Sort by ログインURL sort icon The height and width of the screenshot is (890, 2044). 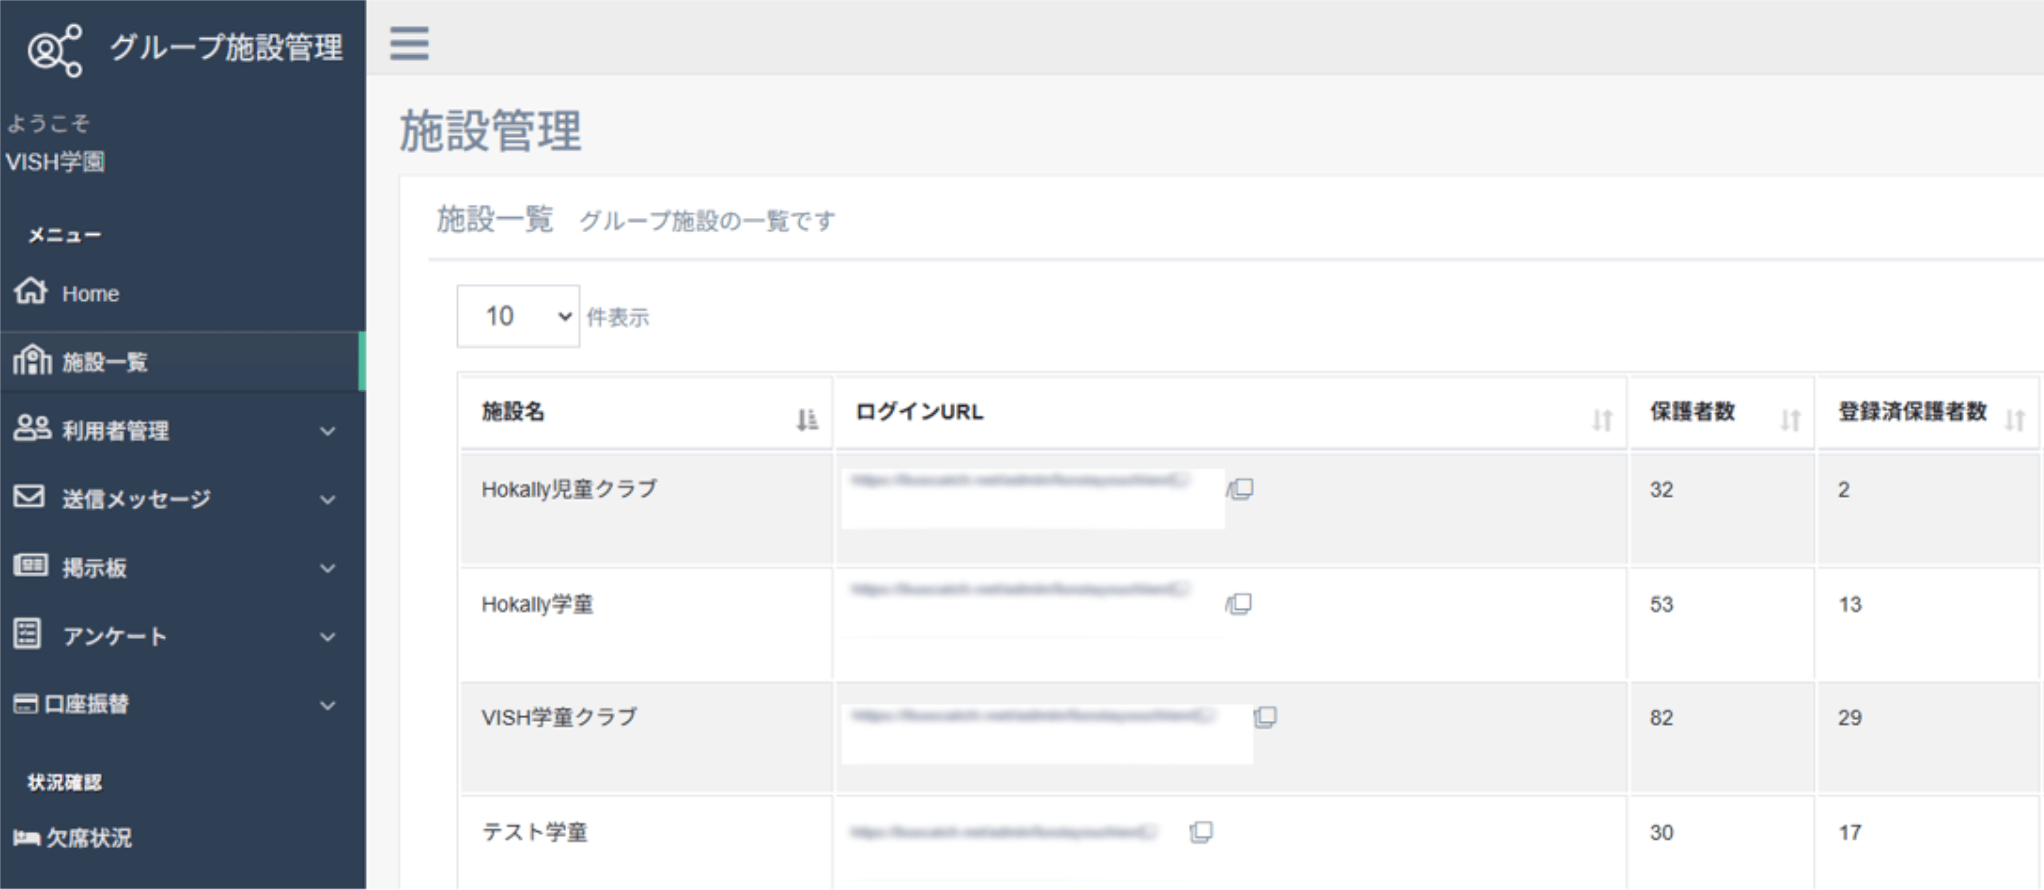[1602, 420]
